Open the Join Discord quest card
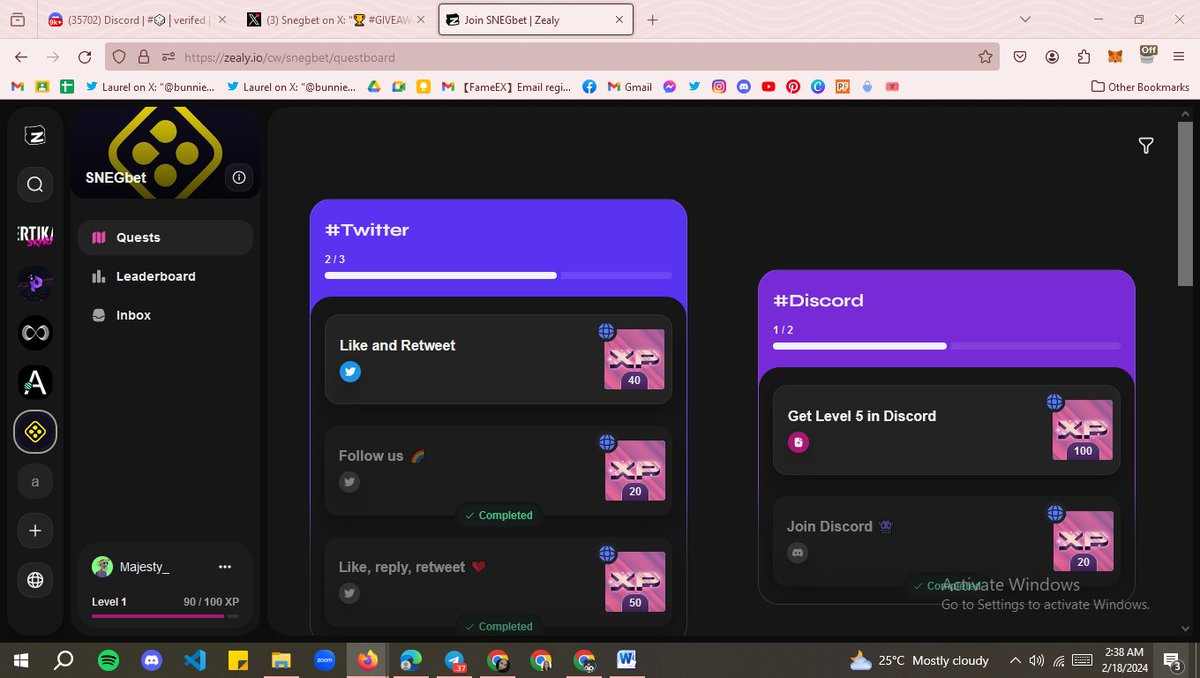The width and height of the screenshot is (1200, 678). (x=946, y=541)
